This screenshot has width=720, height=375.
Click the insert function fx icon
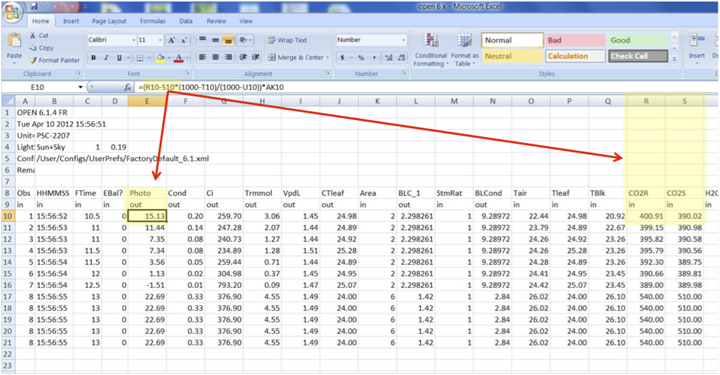click(x=128, y=87)
